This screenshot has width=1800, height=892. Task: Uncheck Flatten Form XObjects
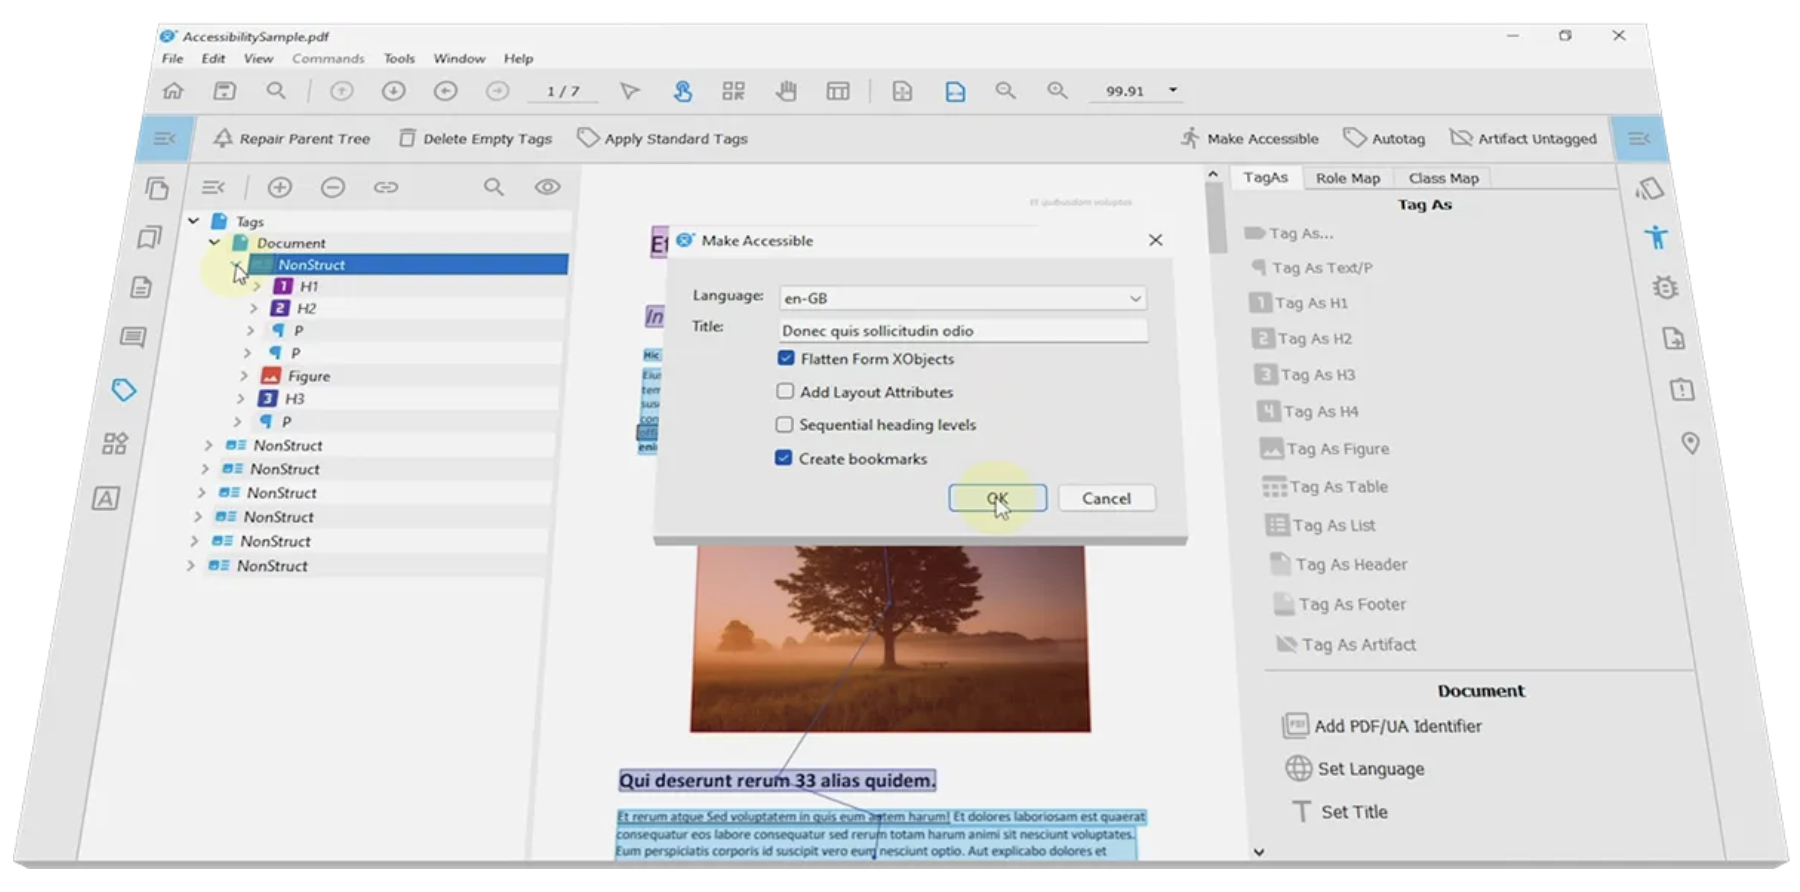(786, 358)
